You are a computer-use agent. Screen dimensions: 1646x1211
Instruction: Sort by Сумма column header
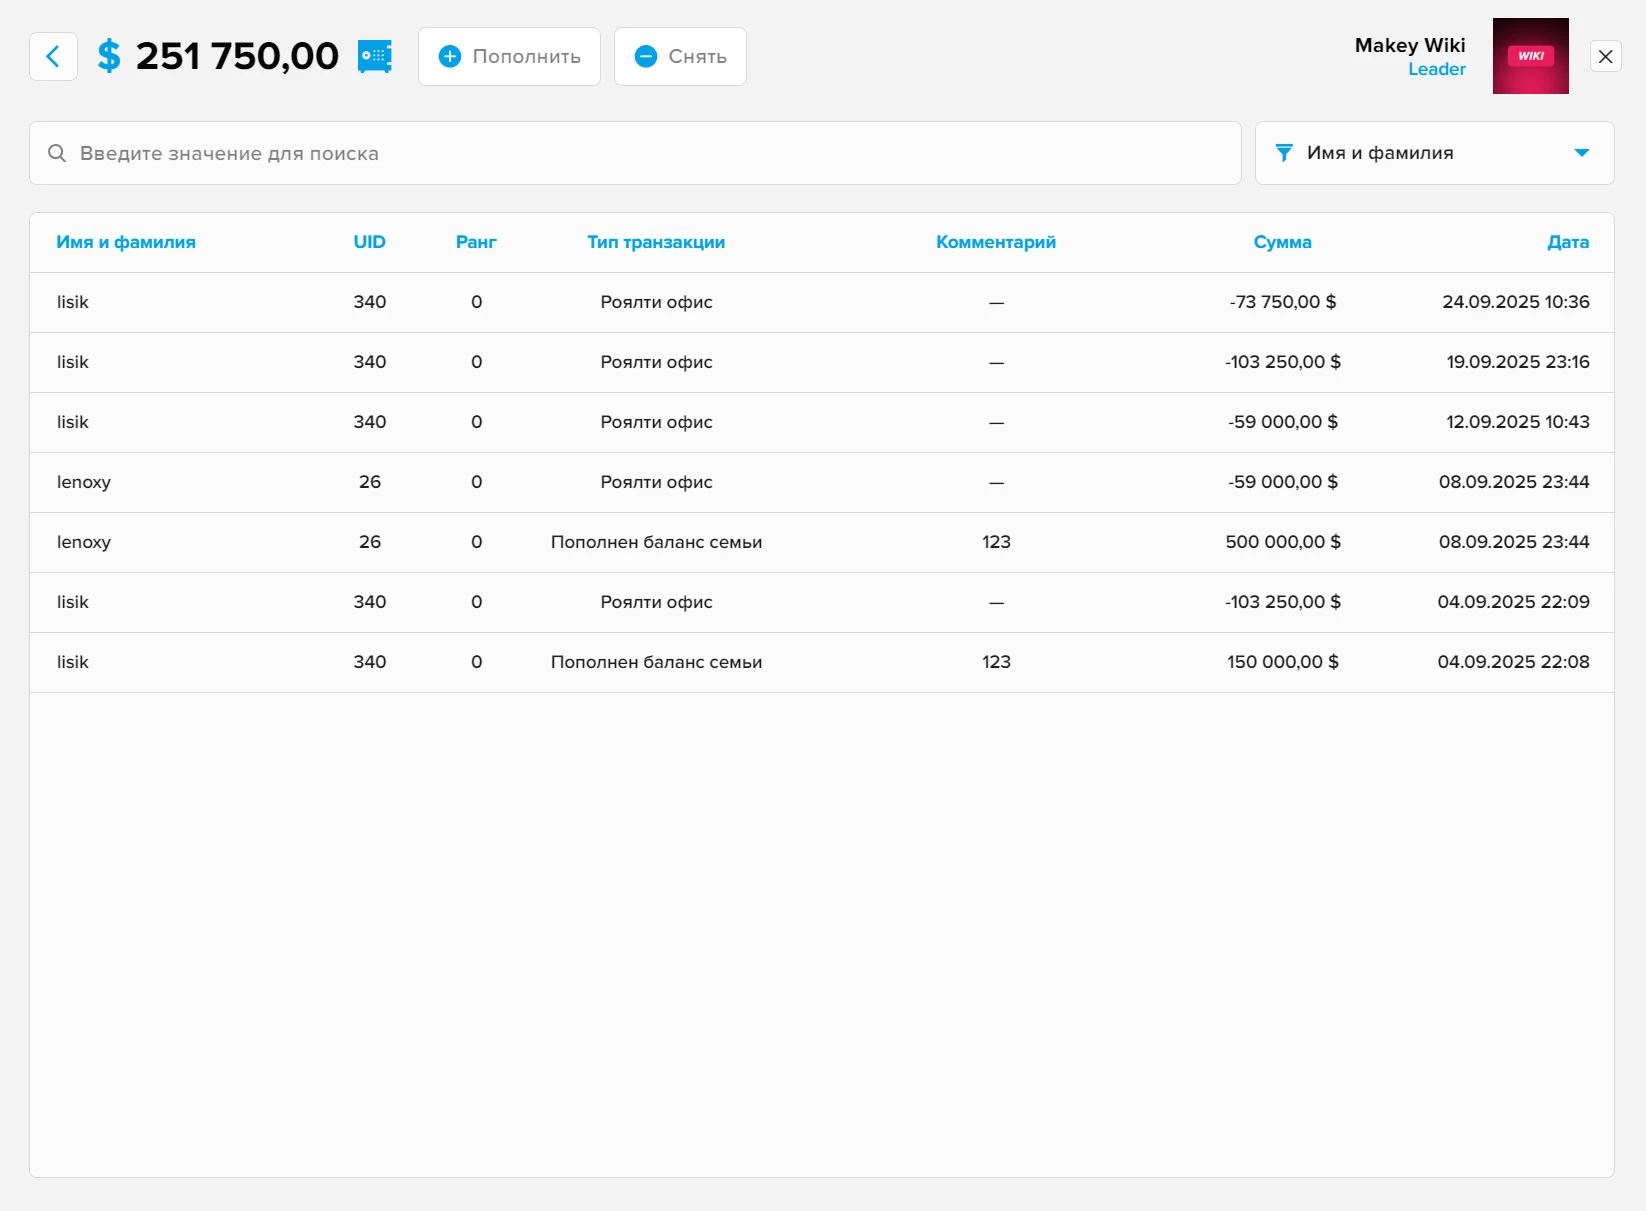click(x=1282, y=242)
